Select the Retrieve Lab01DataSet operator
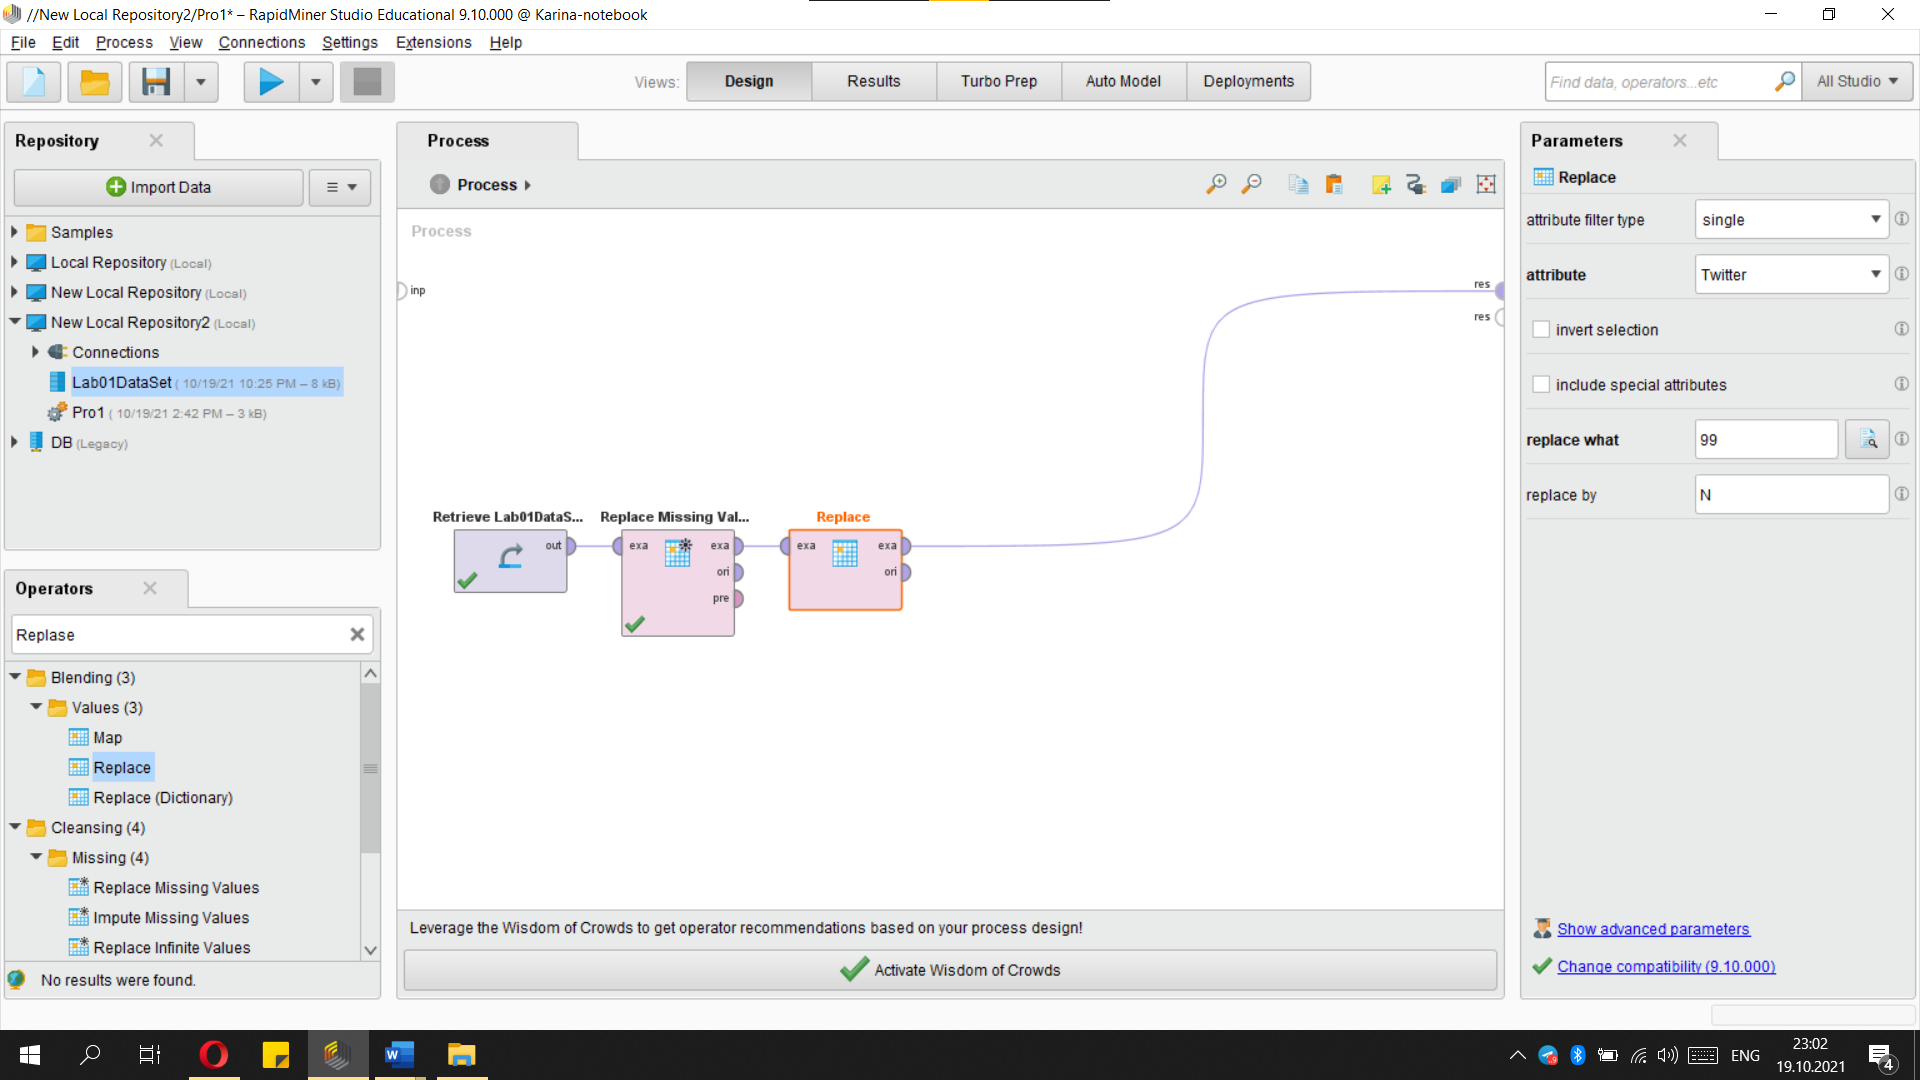The image size is (1920, 1080). tap(510, 560)
